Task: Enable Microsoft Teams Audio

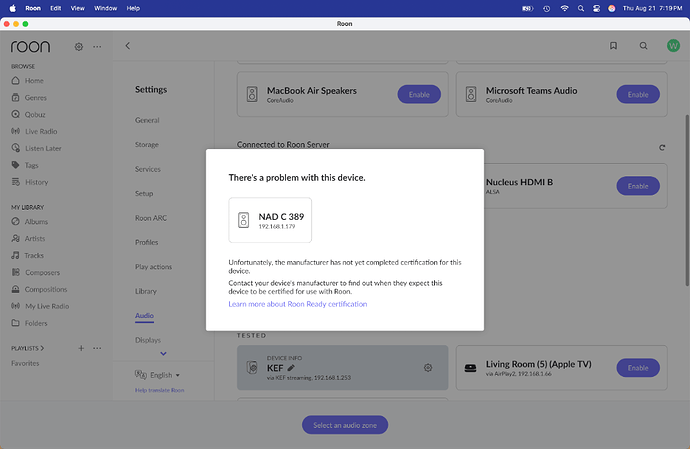Action: 638,94
